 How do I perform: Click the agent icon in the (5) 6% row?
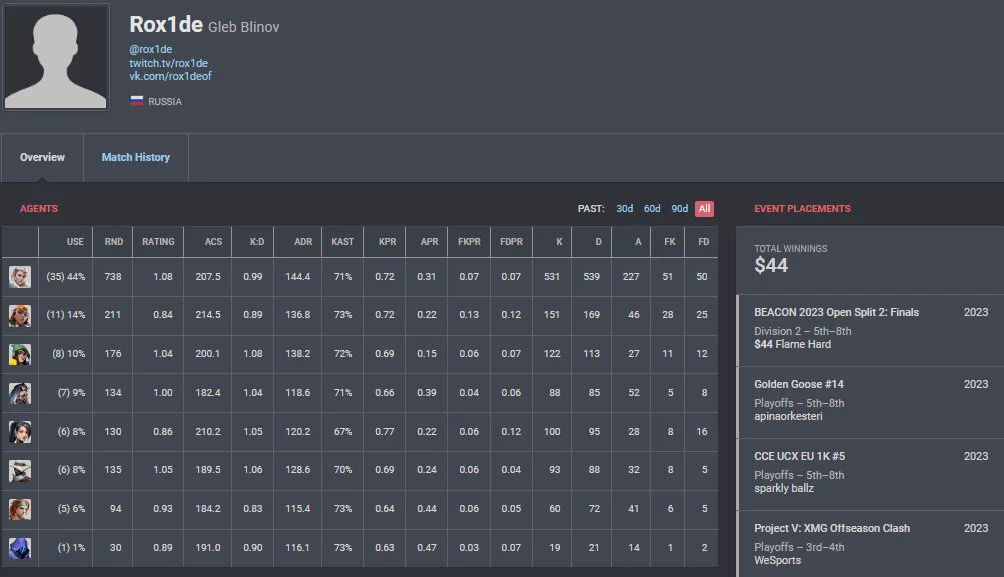[x=20, y=509]
